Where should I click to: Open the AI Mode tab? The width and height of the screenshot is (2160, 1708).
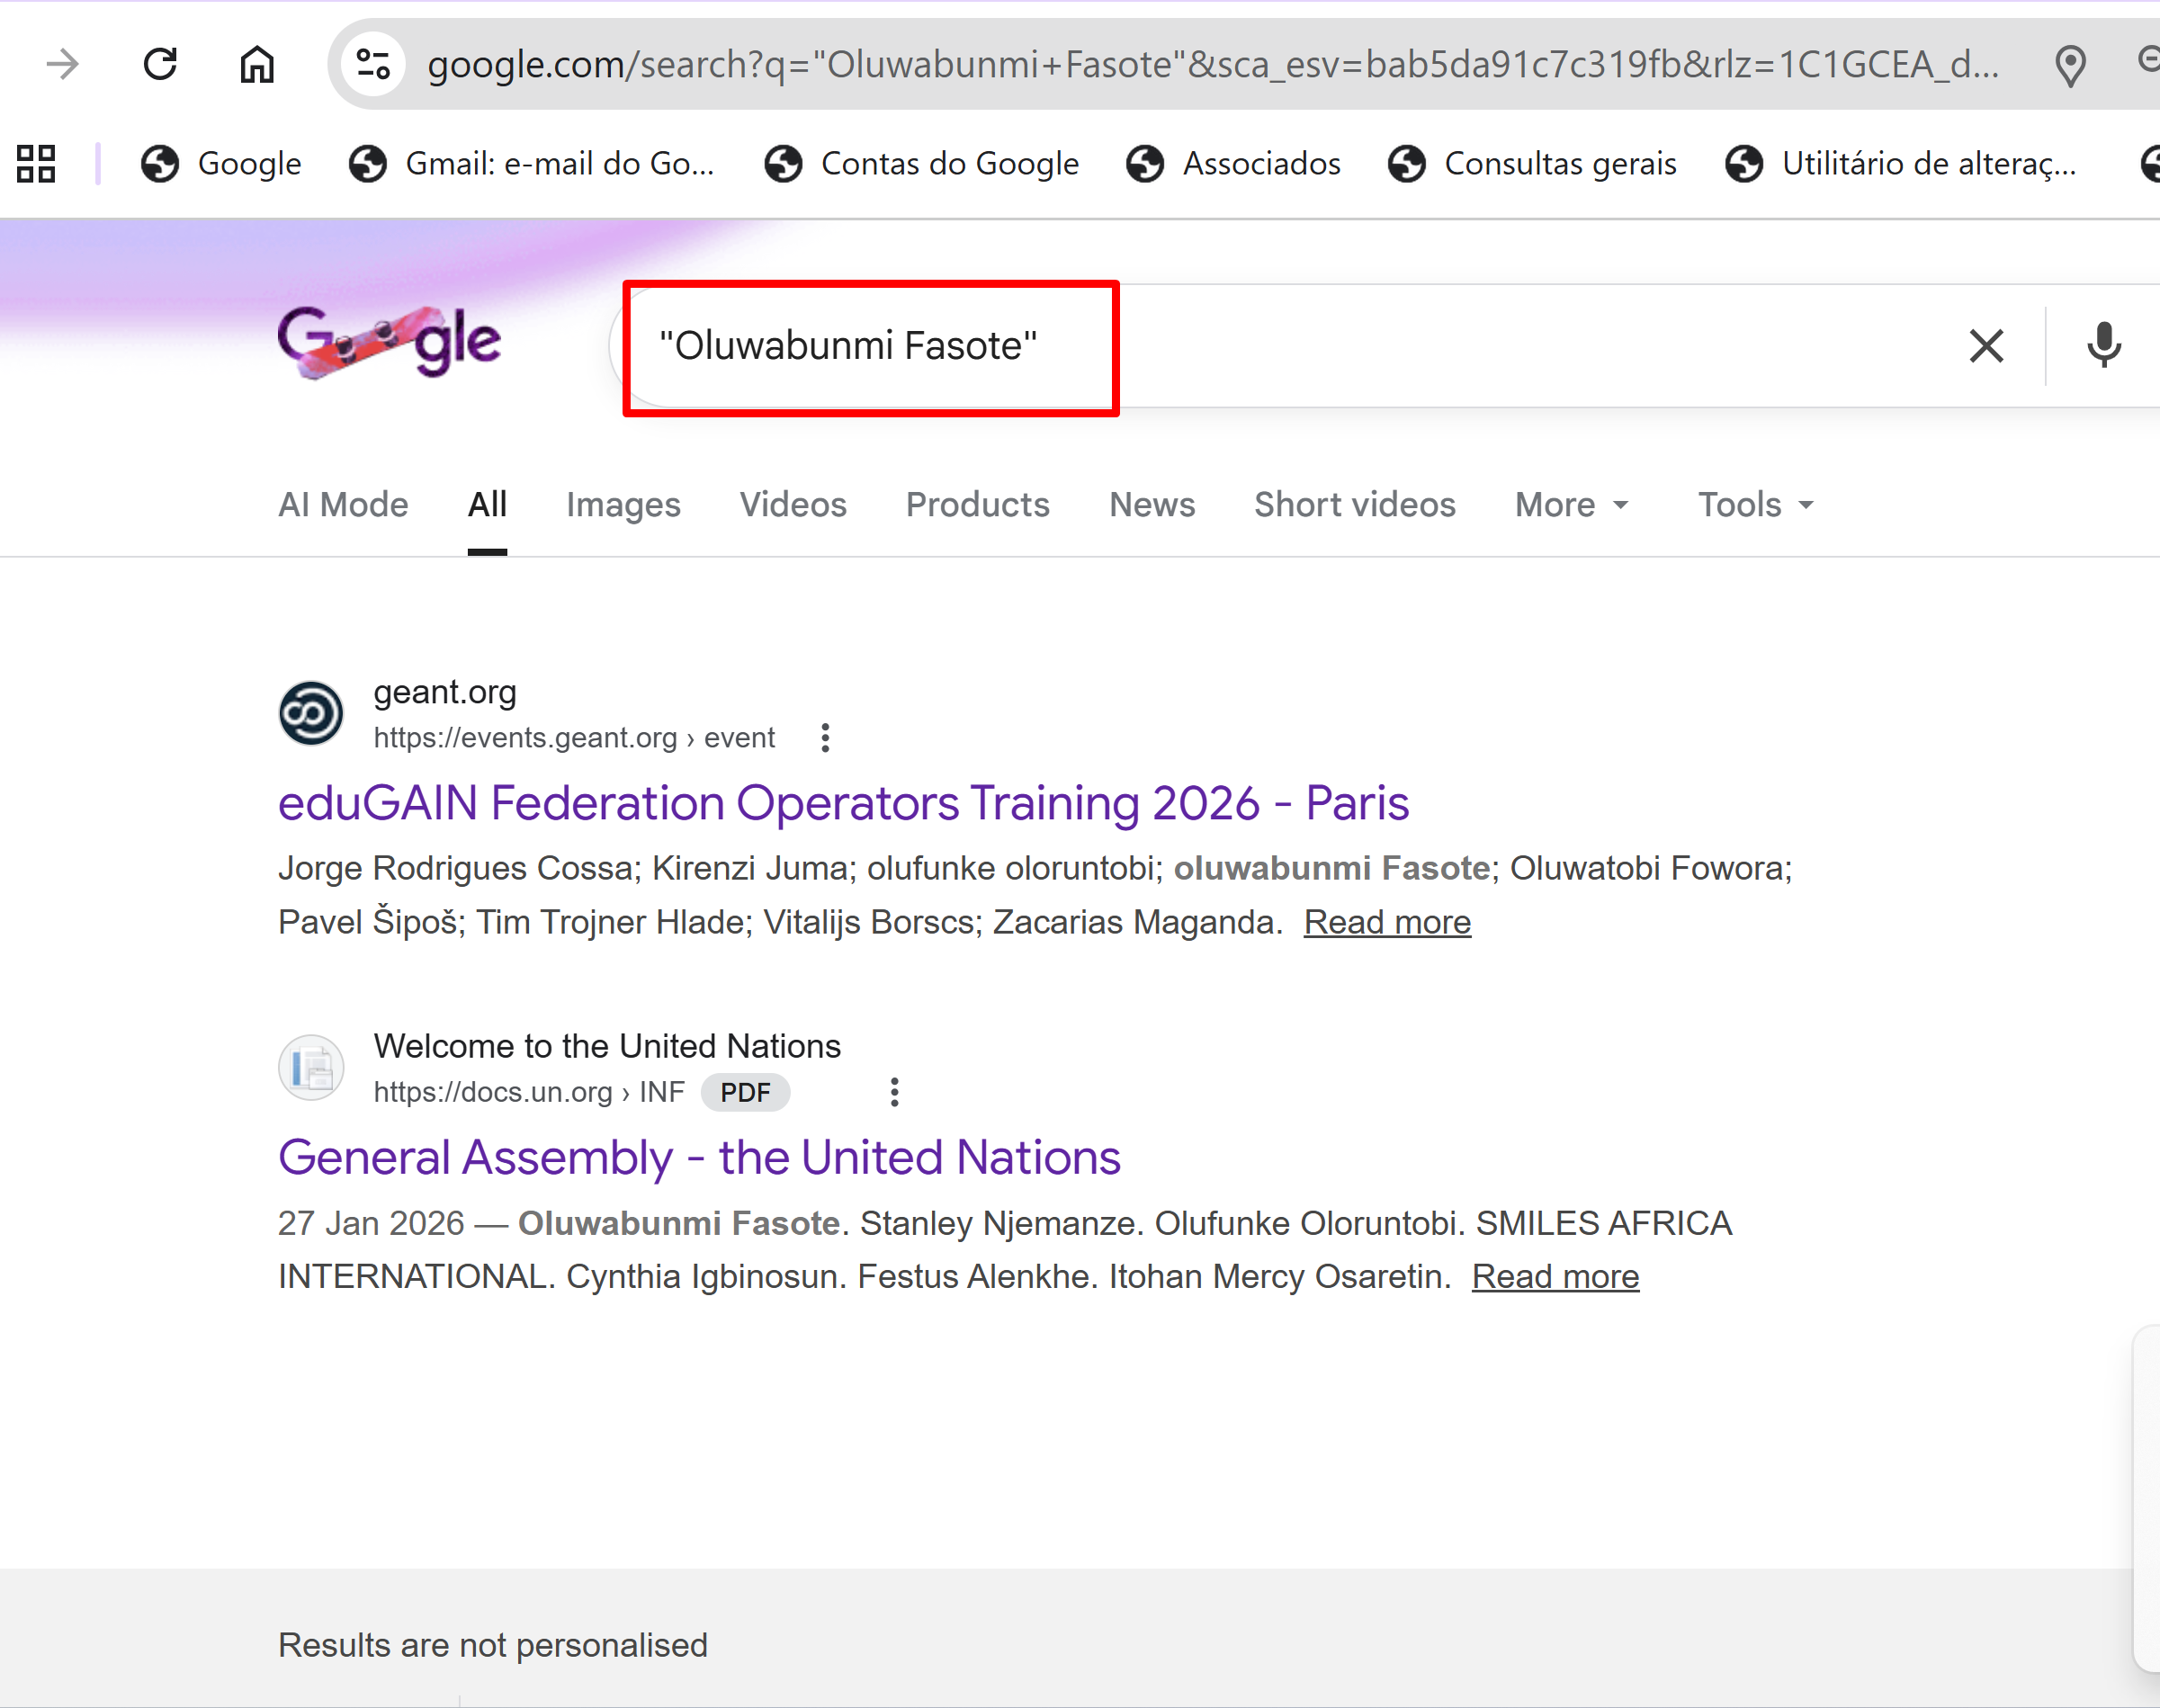click(343, 505)
